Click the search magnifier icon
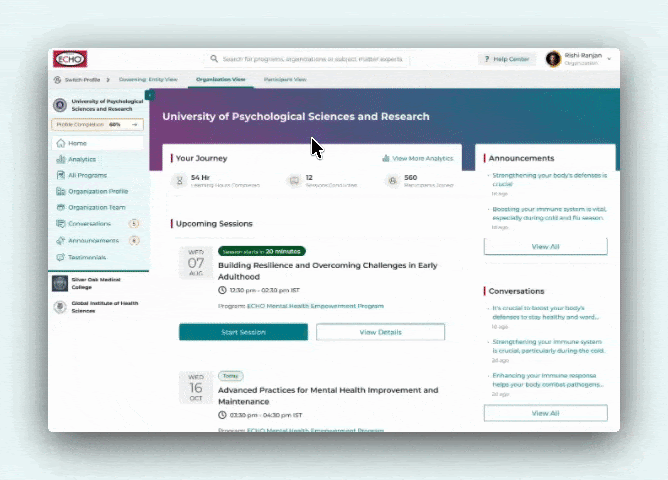 pyautogui.click(x=214, y=59)
